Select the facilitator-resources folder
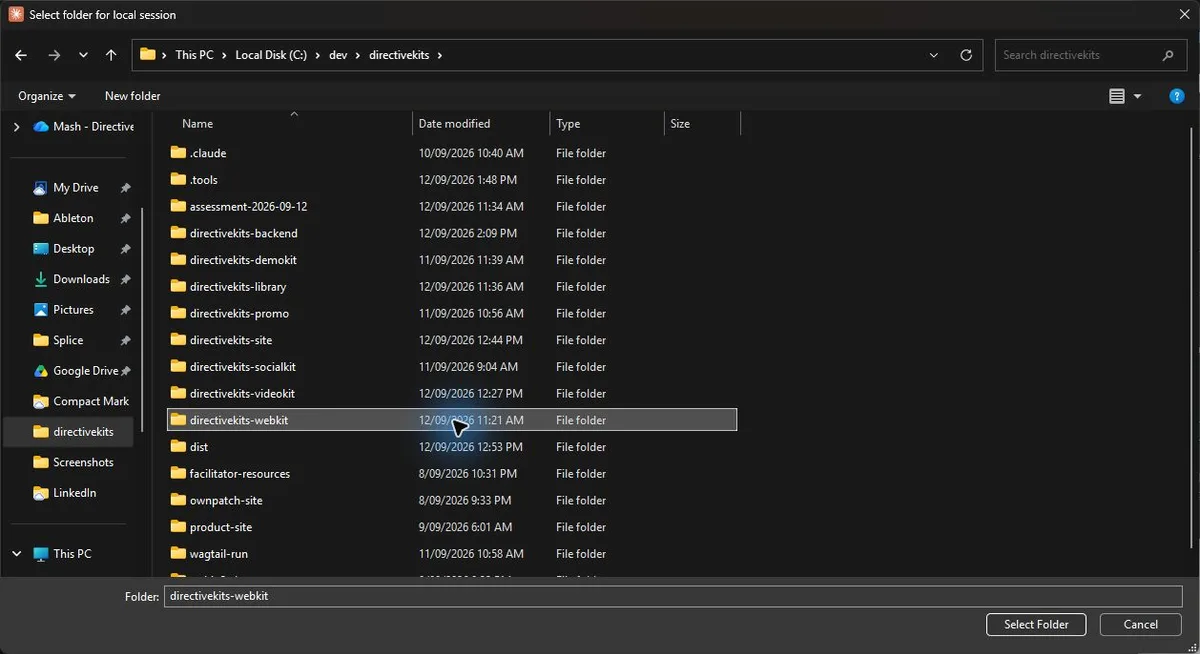 239,474
